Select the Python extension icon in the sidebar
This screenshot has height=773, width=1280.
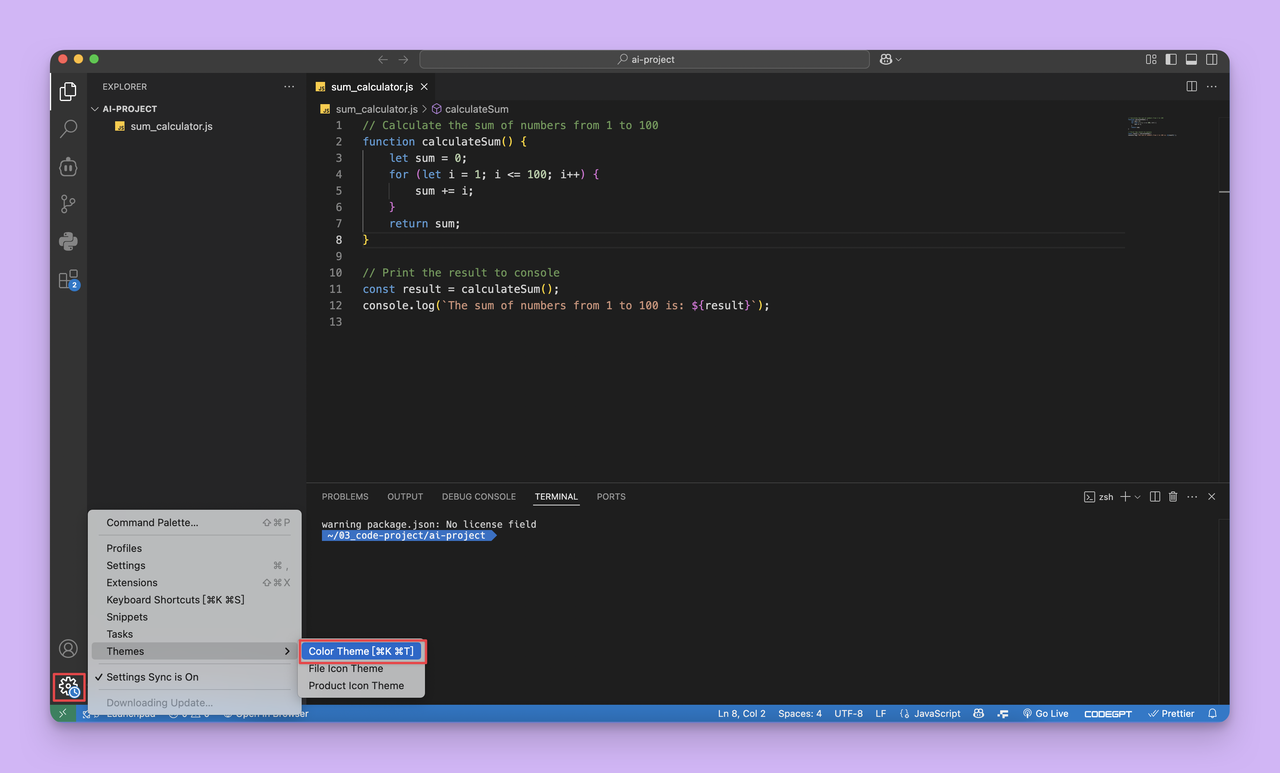[x=67, y=241]
